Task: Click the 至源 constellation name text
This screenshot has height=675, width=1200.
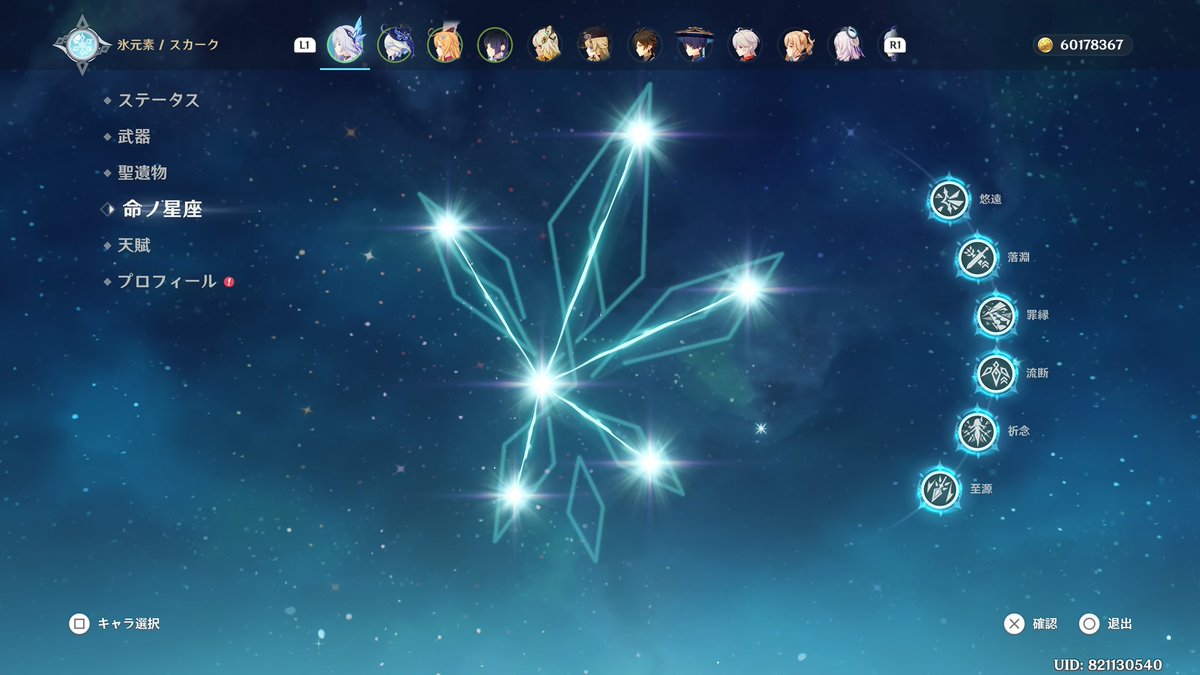Action: coord(980,489)
